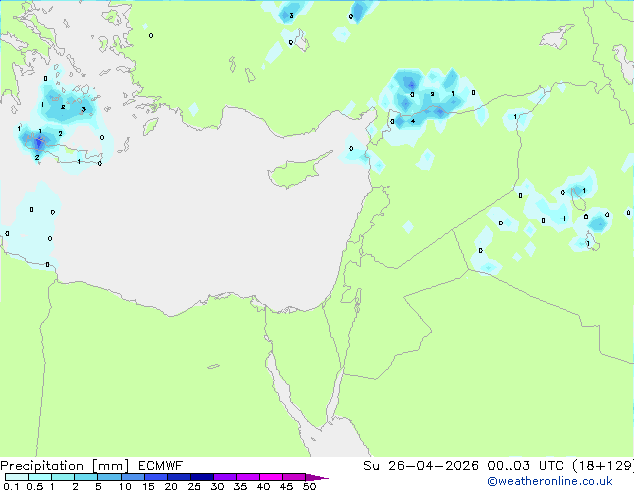Pick the 5–10 mm legend swatch
This screenshot has width=634, height=490.
point(109,477)
